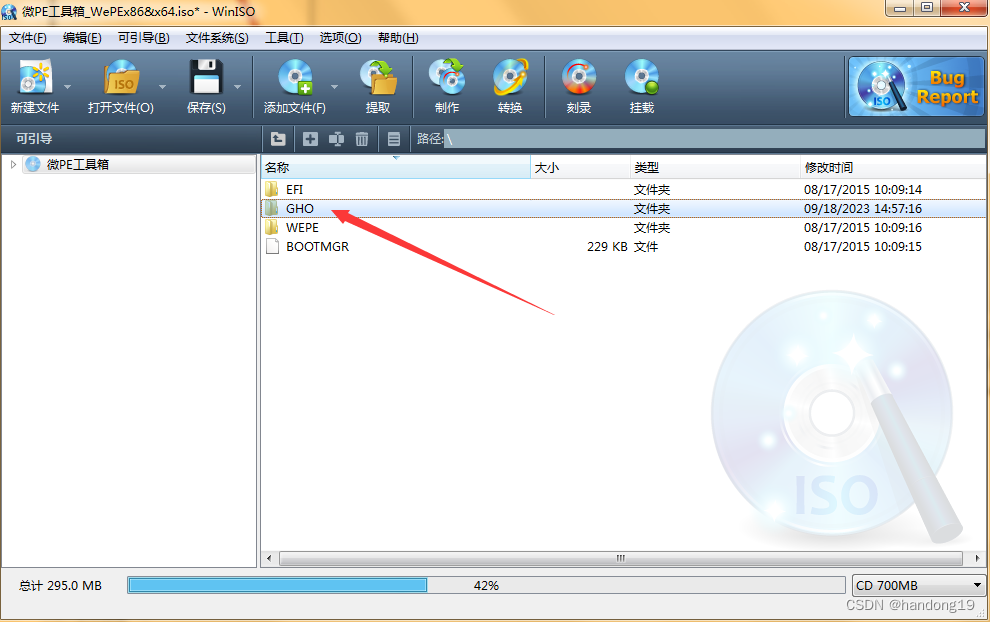This screenshot has width=990, height=622.
Task: Click the Burn (刻录) disc icon
Action: [x=578, y=77]
